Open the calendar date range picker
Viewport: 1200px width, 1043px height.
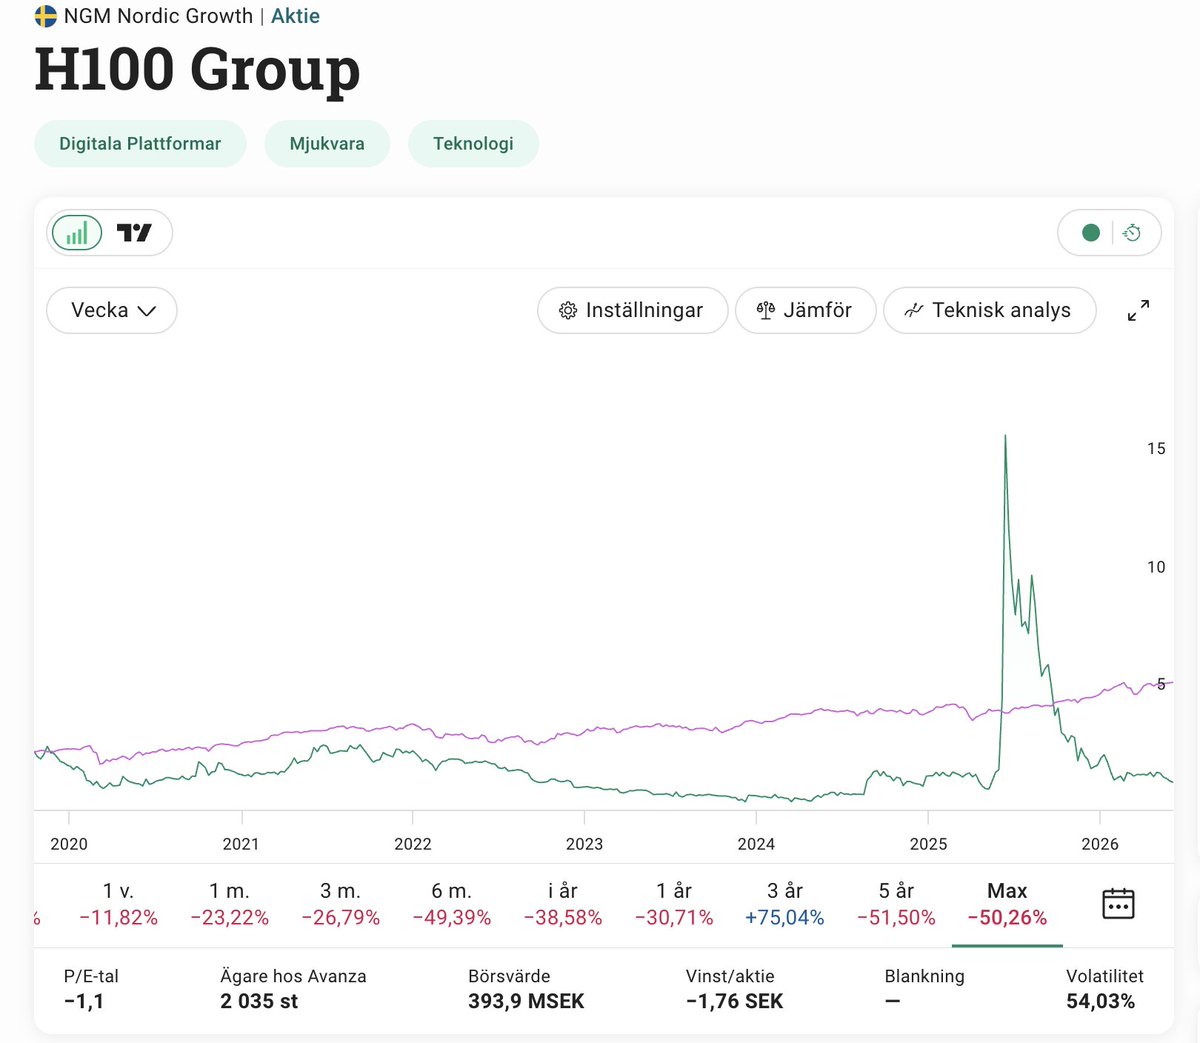tap(1118, 904)
